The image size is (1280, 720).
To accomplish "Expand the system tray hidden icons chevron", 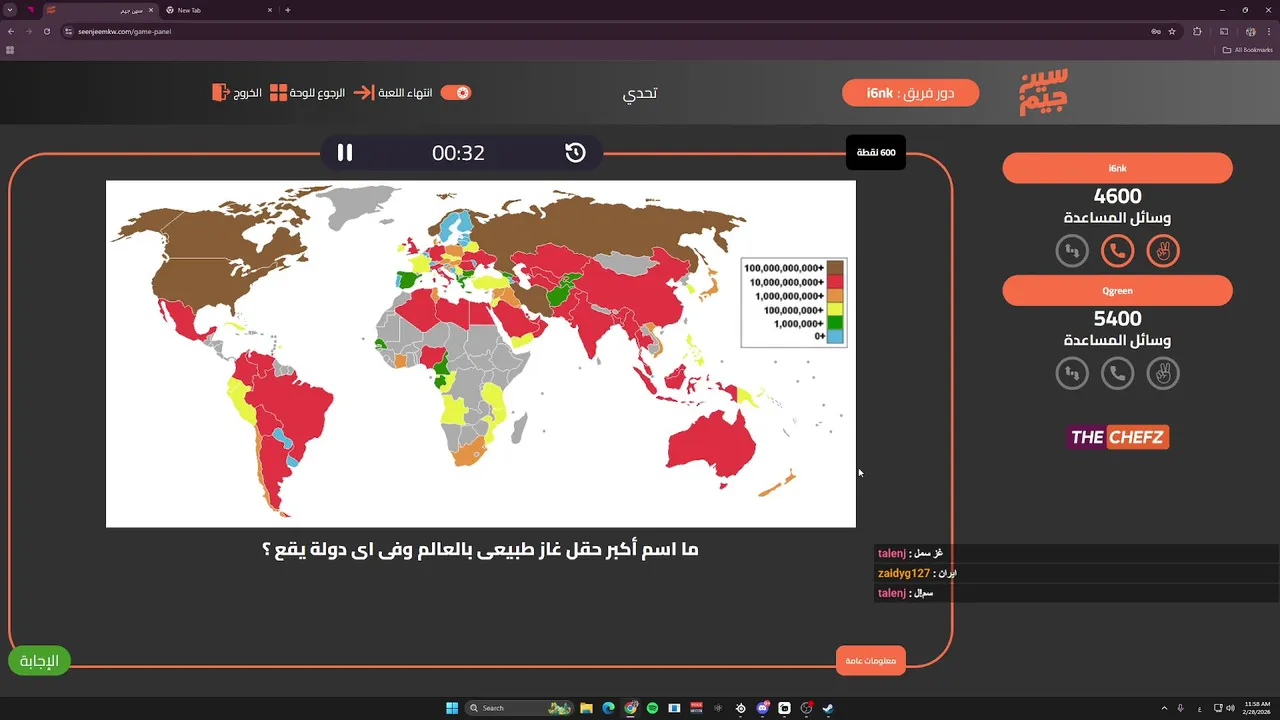I will pos(1165,708).
